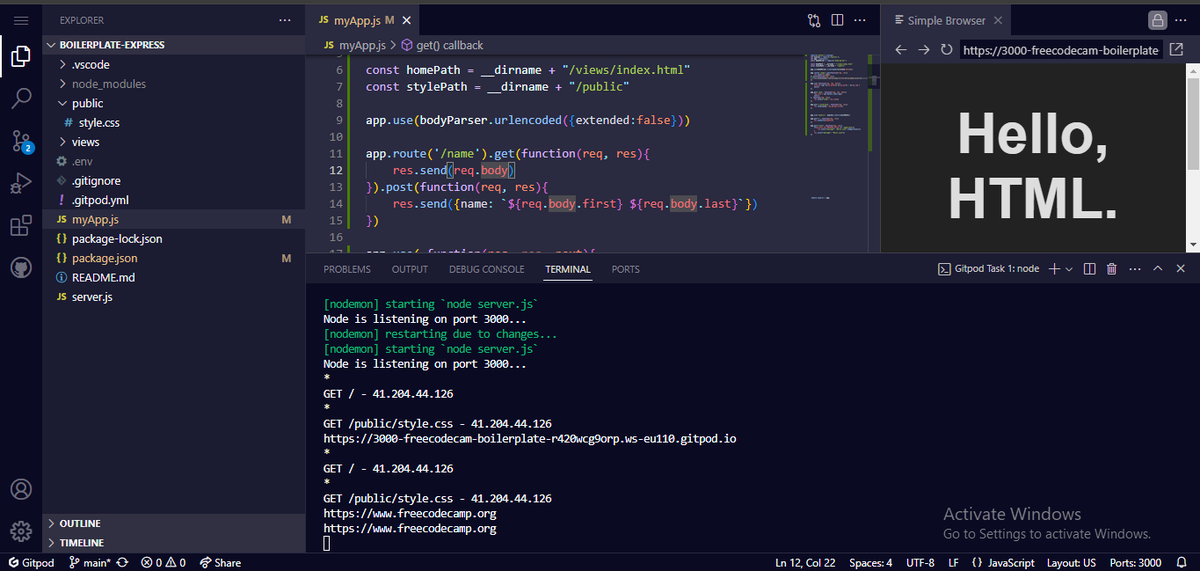Open the Run and Debug view

[x=21, y=183]
